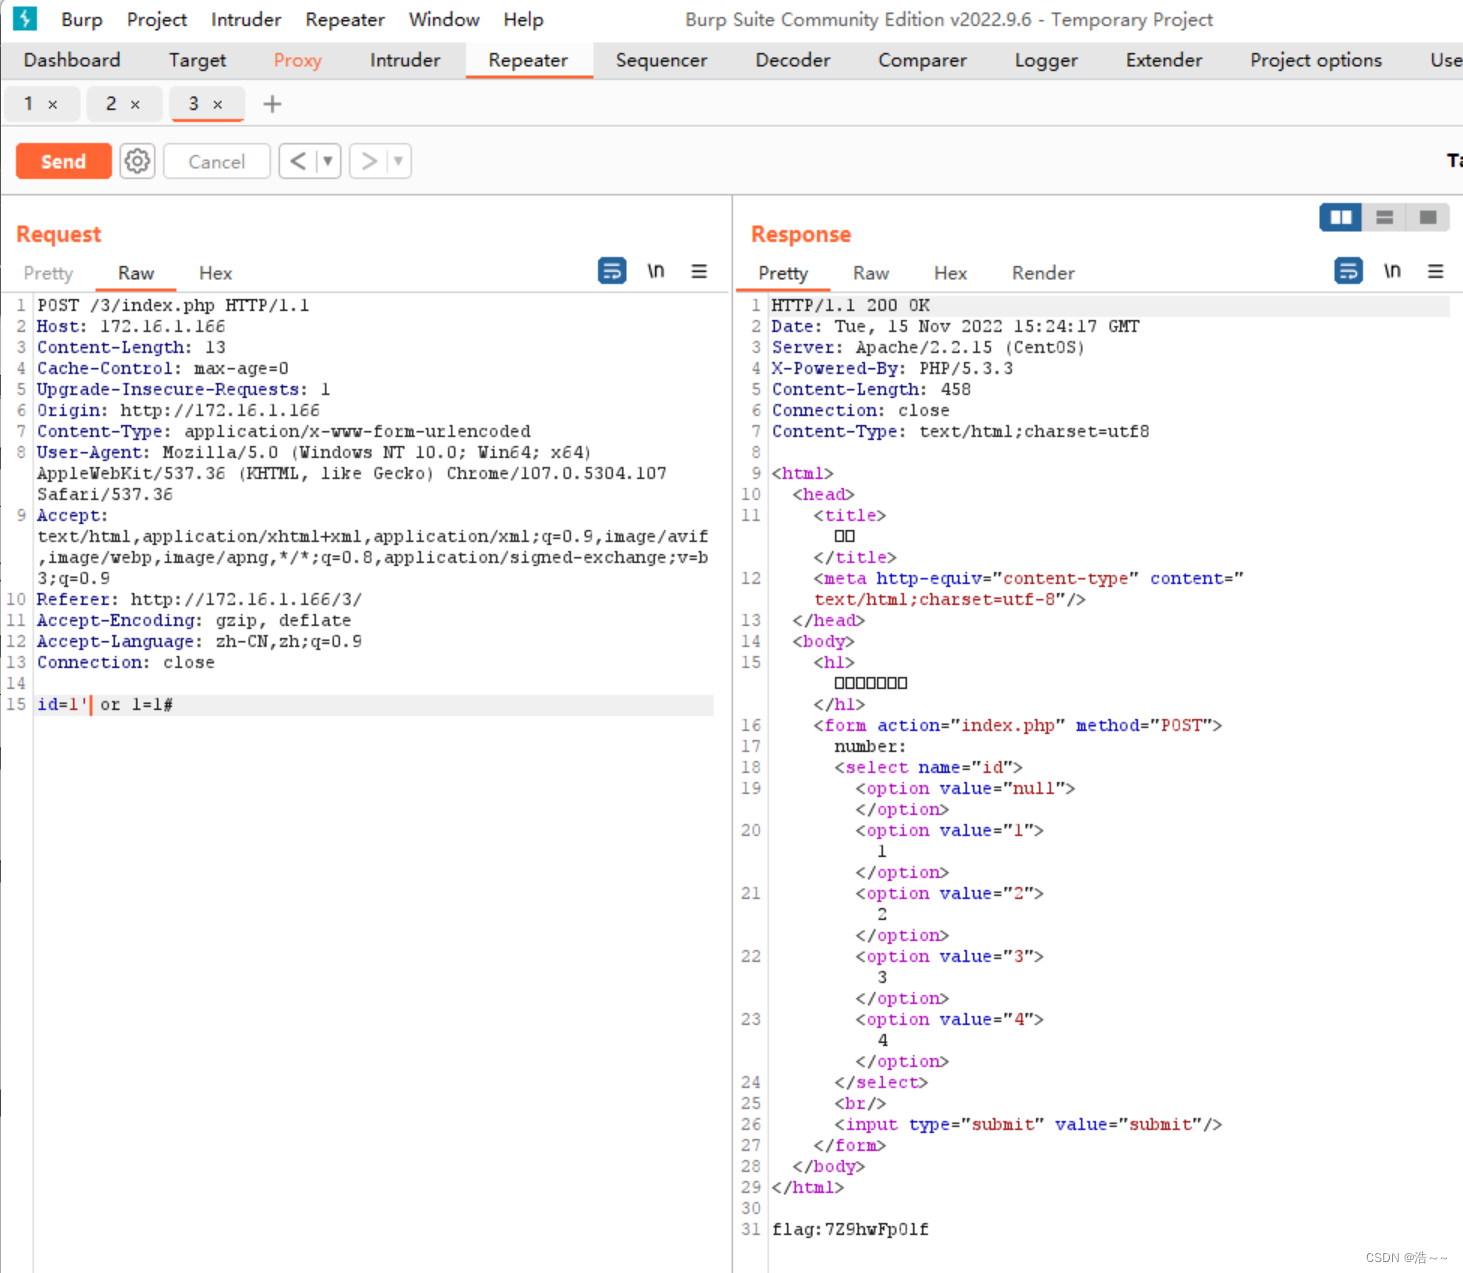Open the back history dropdown arrow
This screenshot has width=1463, height=1273.
(x=328, y=161)
